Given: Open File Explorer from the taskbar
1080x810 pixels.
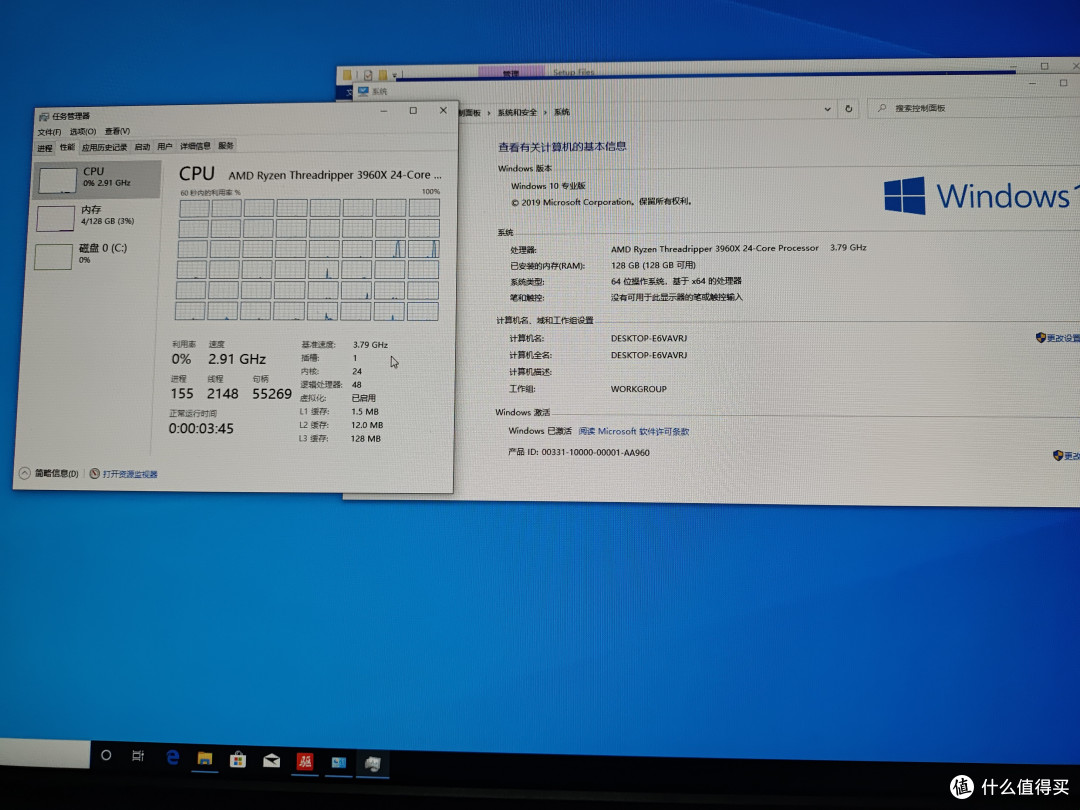Looking at the screenshot, I should [205, 759].
